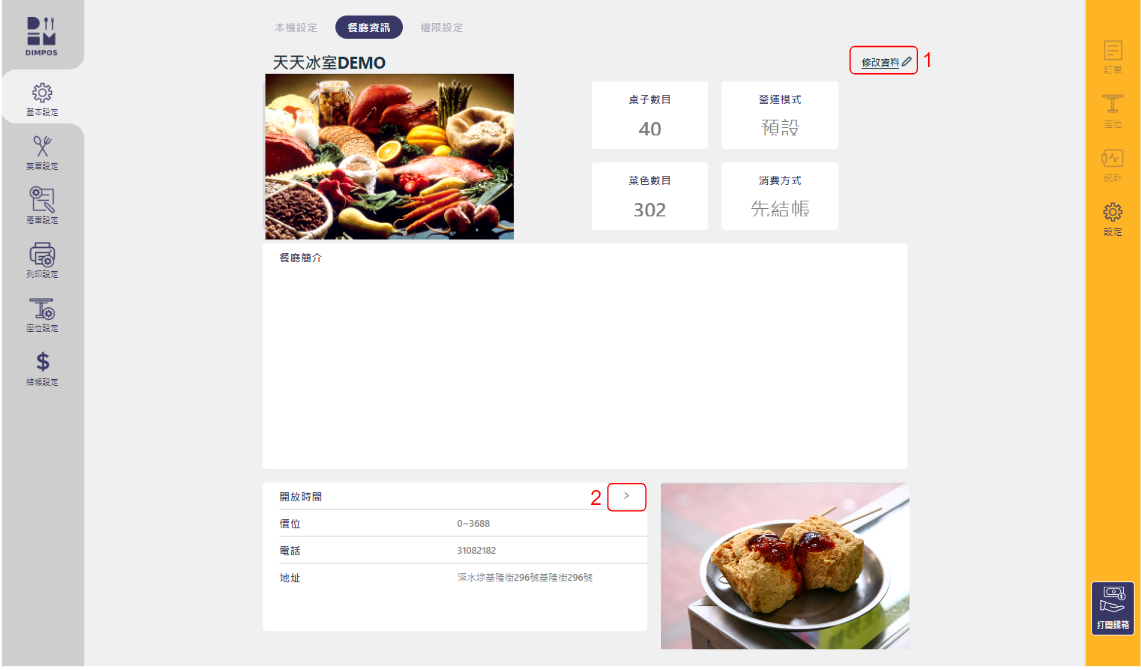Screen dimensions: 1141x670
Task: Click the 打開錢箱 cash drawer button
Action: pos(1113,608)
